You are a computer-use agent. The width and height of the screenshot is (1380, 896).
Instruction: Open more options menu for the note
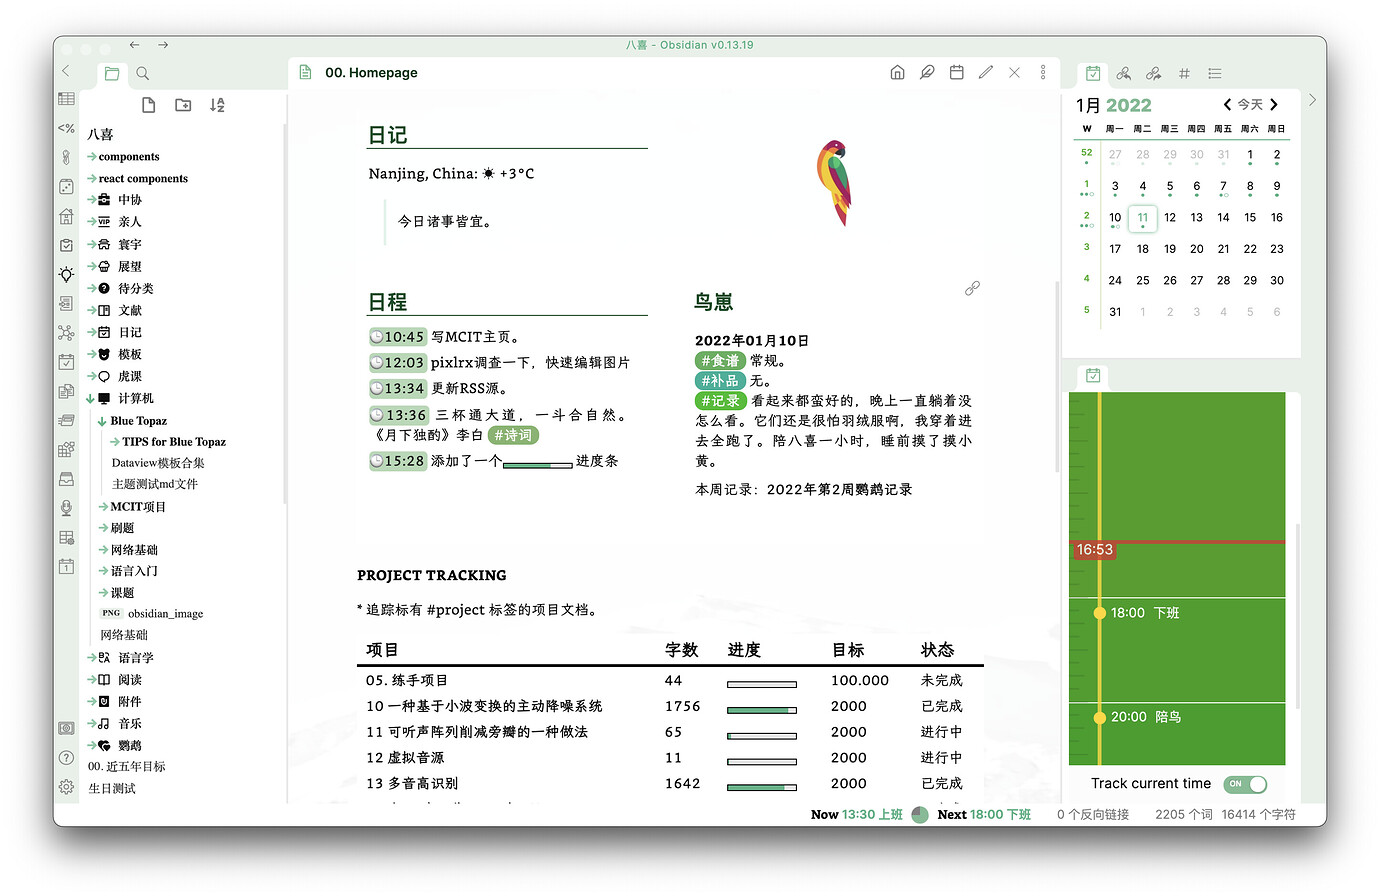point(1042,73)
